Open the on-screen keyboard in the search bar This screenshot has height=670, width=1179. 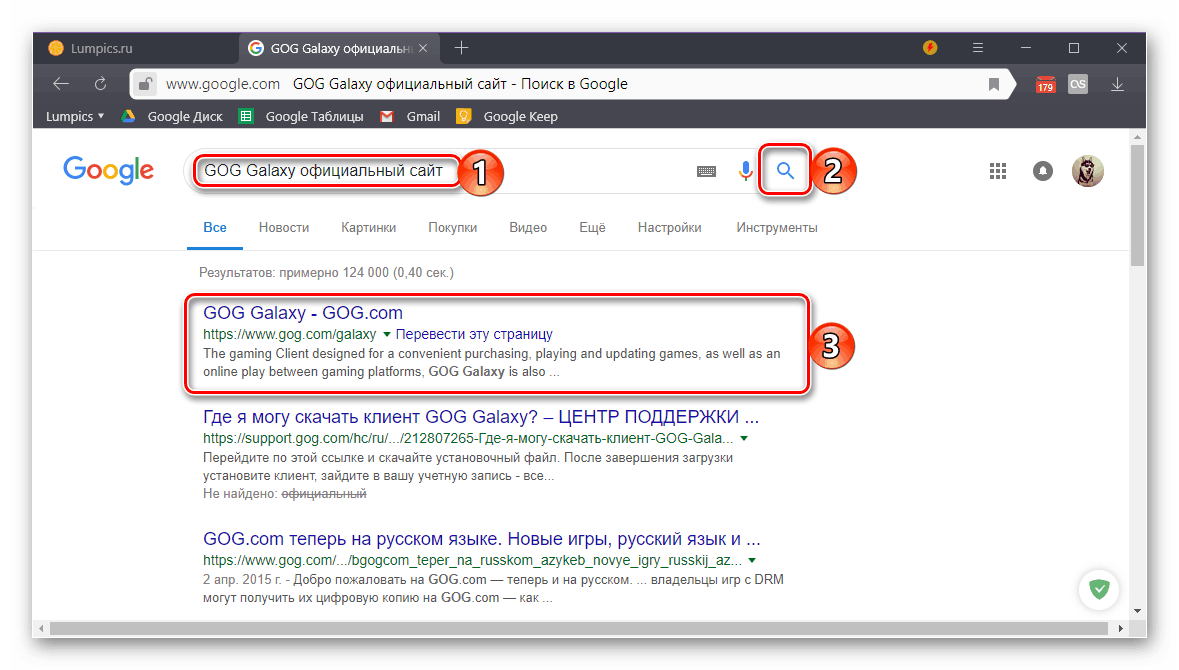click(706, 171)
